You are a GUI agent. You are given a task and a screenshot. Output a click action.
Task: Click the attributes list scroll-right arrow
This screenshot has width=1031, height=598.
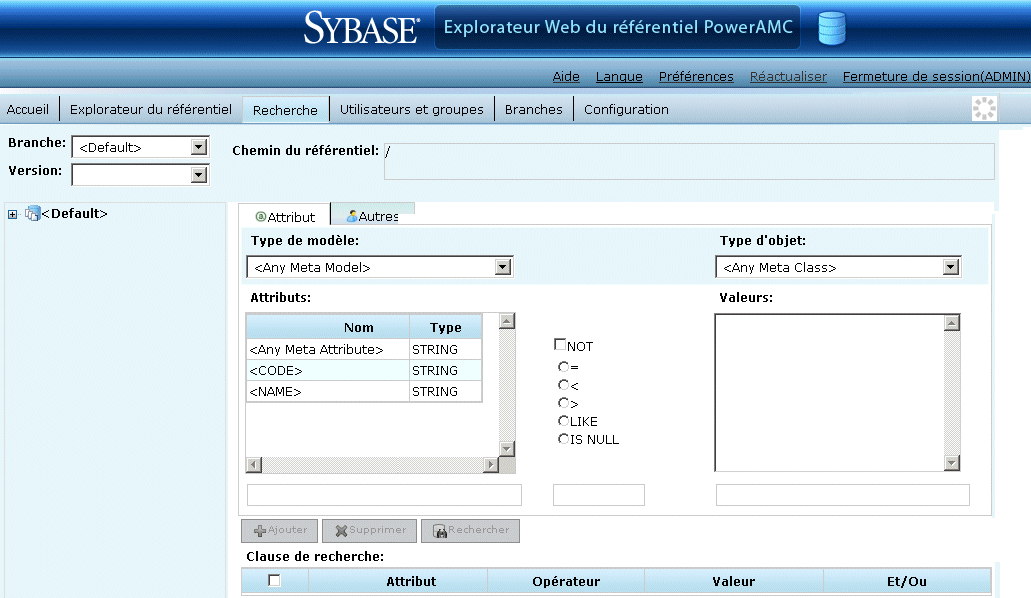click(x=491, y=464)
